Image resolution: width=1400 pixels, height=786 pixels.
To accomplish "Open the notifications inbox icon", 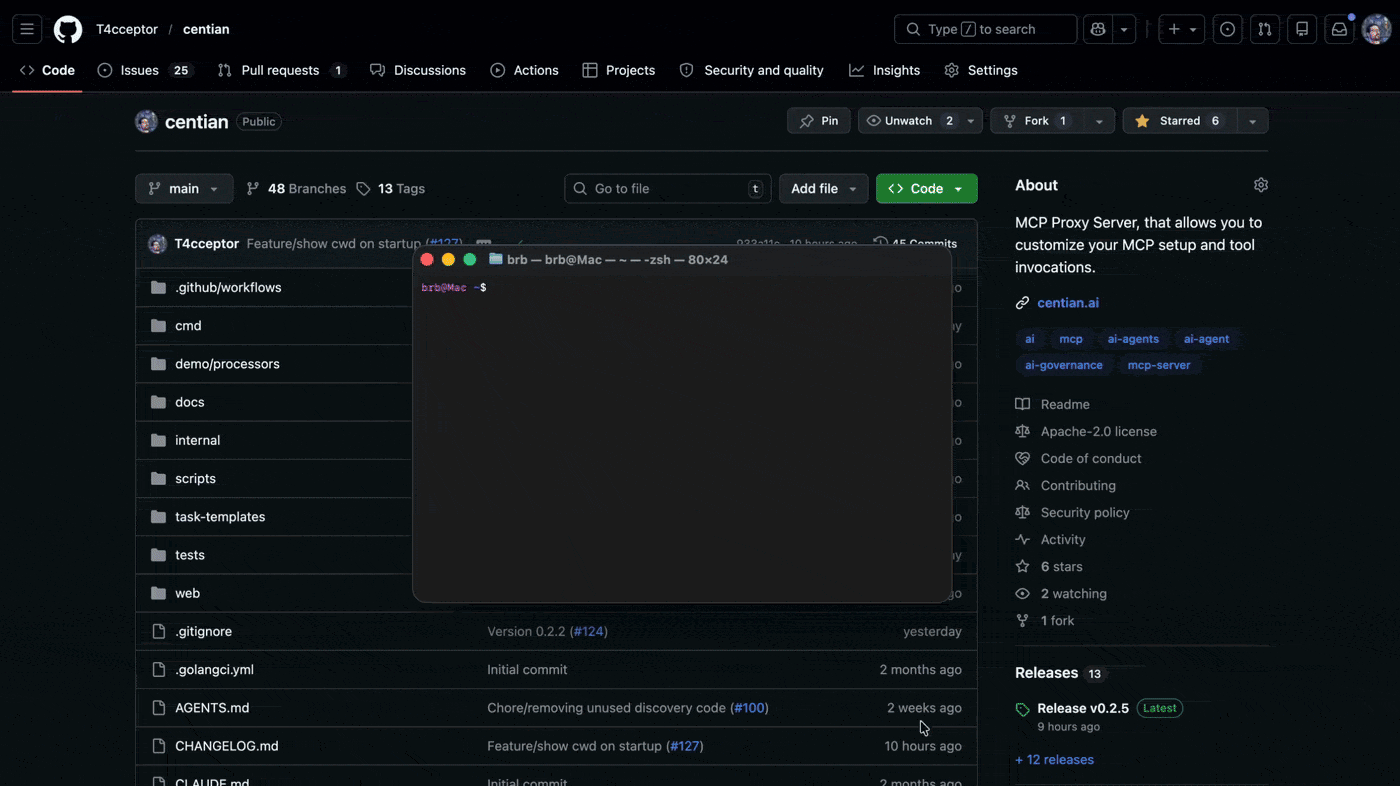I will 1339,29.
